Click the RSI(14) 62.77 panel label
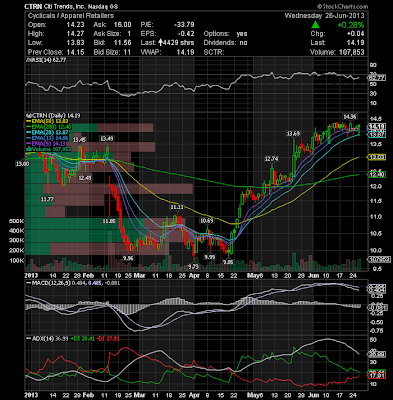This screenshot has width=393, height=400. (46, 60)
